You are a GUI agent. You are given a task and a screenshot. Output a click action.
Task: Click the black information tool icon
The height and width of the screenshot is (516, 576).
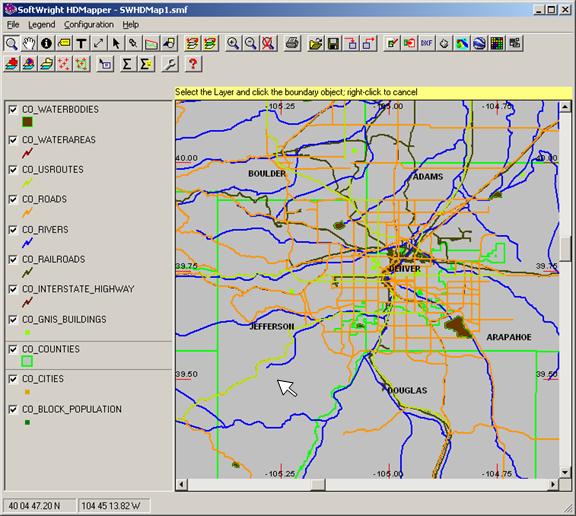point(46,43)
